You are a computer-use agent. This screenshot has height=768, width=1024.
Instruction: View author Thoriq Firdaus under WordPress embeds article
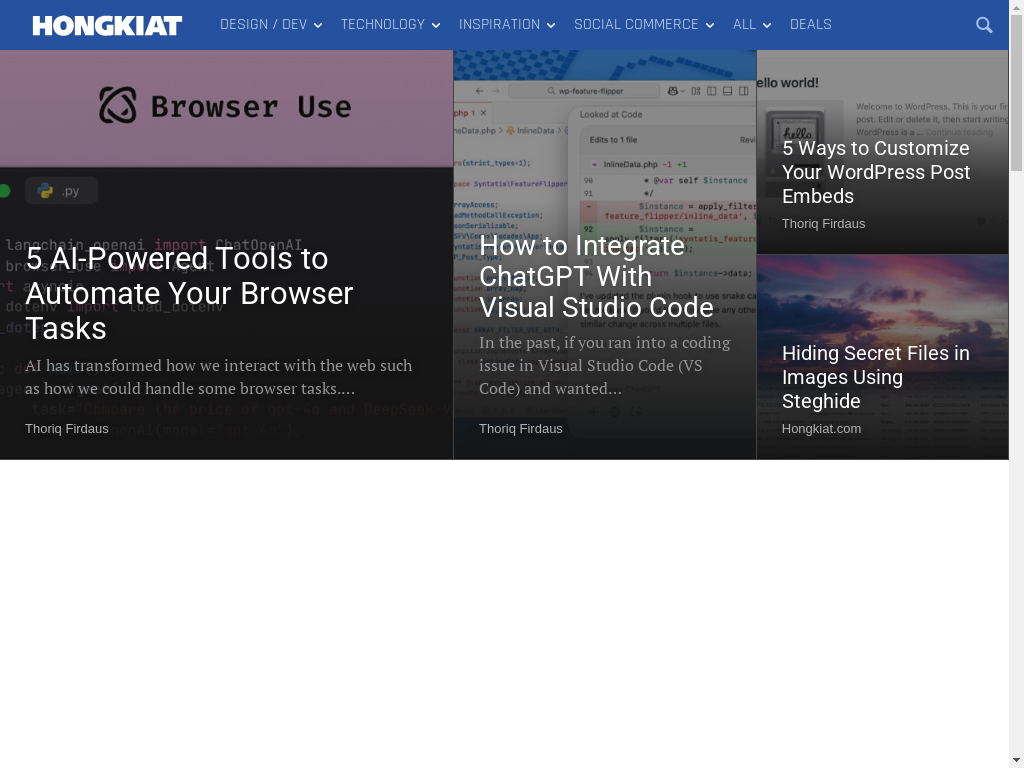pyautogui.click(x=824, y=223)
